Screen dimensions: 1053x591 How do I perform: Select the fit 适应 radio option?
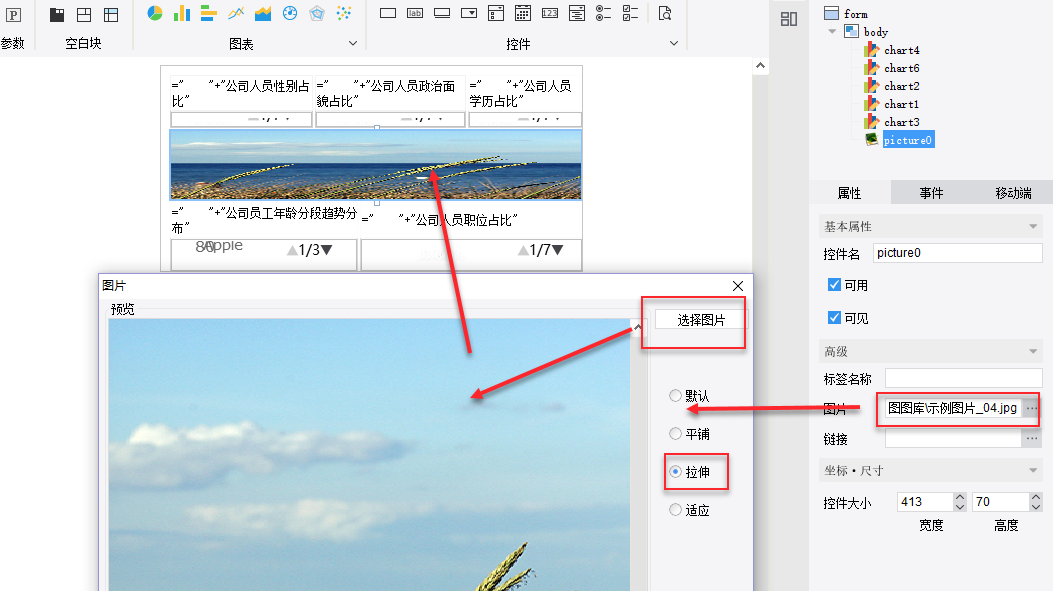point(676,510)
